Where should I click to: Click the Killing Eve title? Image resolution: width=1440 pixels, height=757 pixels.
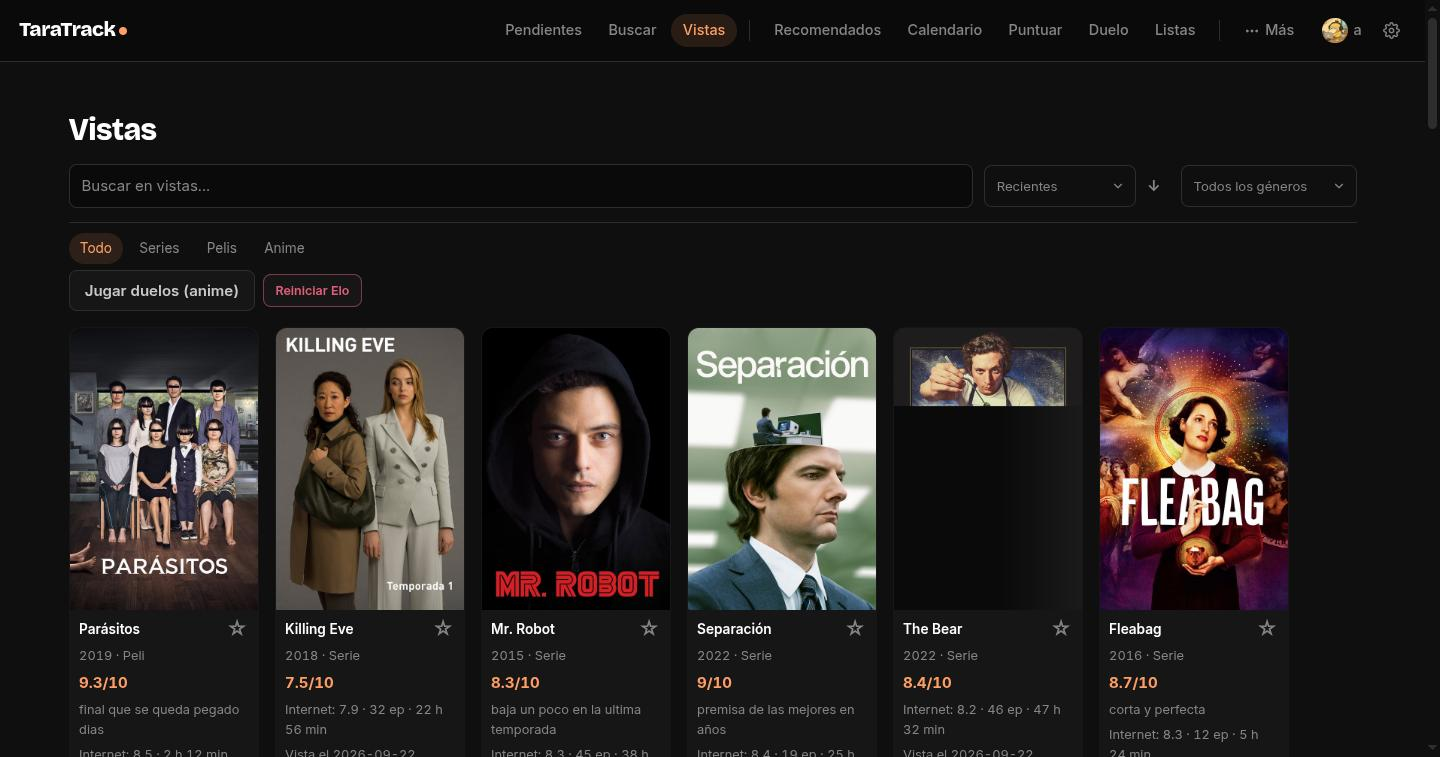pyautogui.click(x=319, y=629)
